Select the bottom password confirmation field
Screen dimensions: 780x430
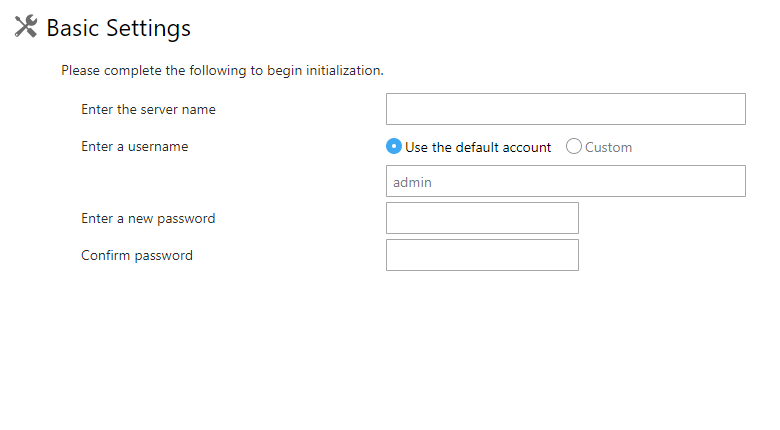click(482, 255)
